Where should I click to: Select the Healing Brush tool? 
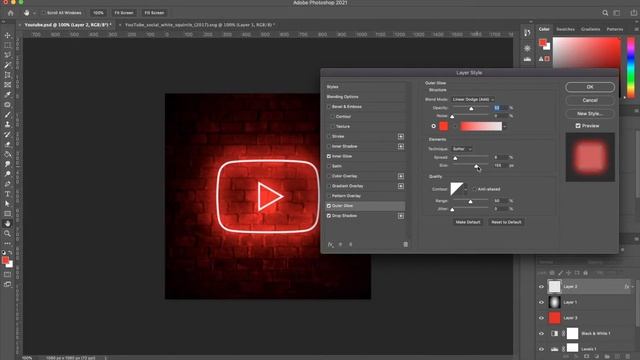(x=7, y=105)
